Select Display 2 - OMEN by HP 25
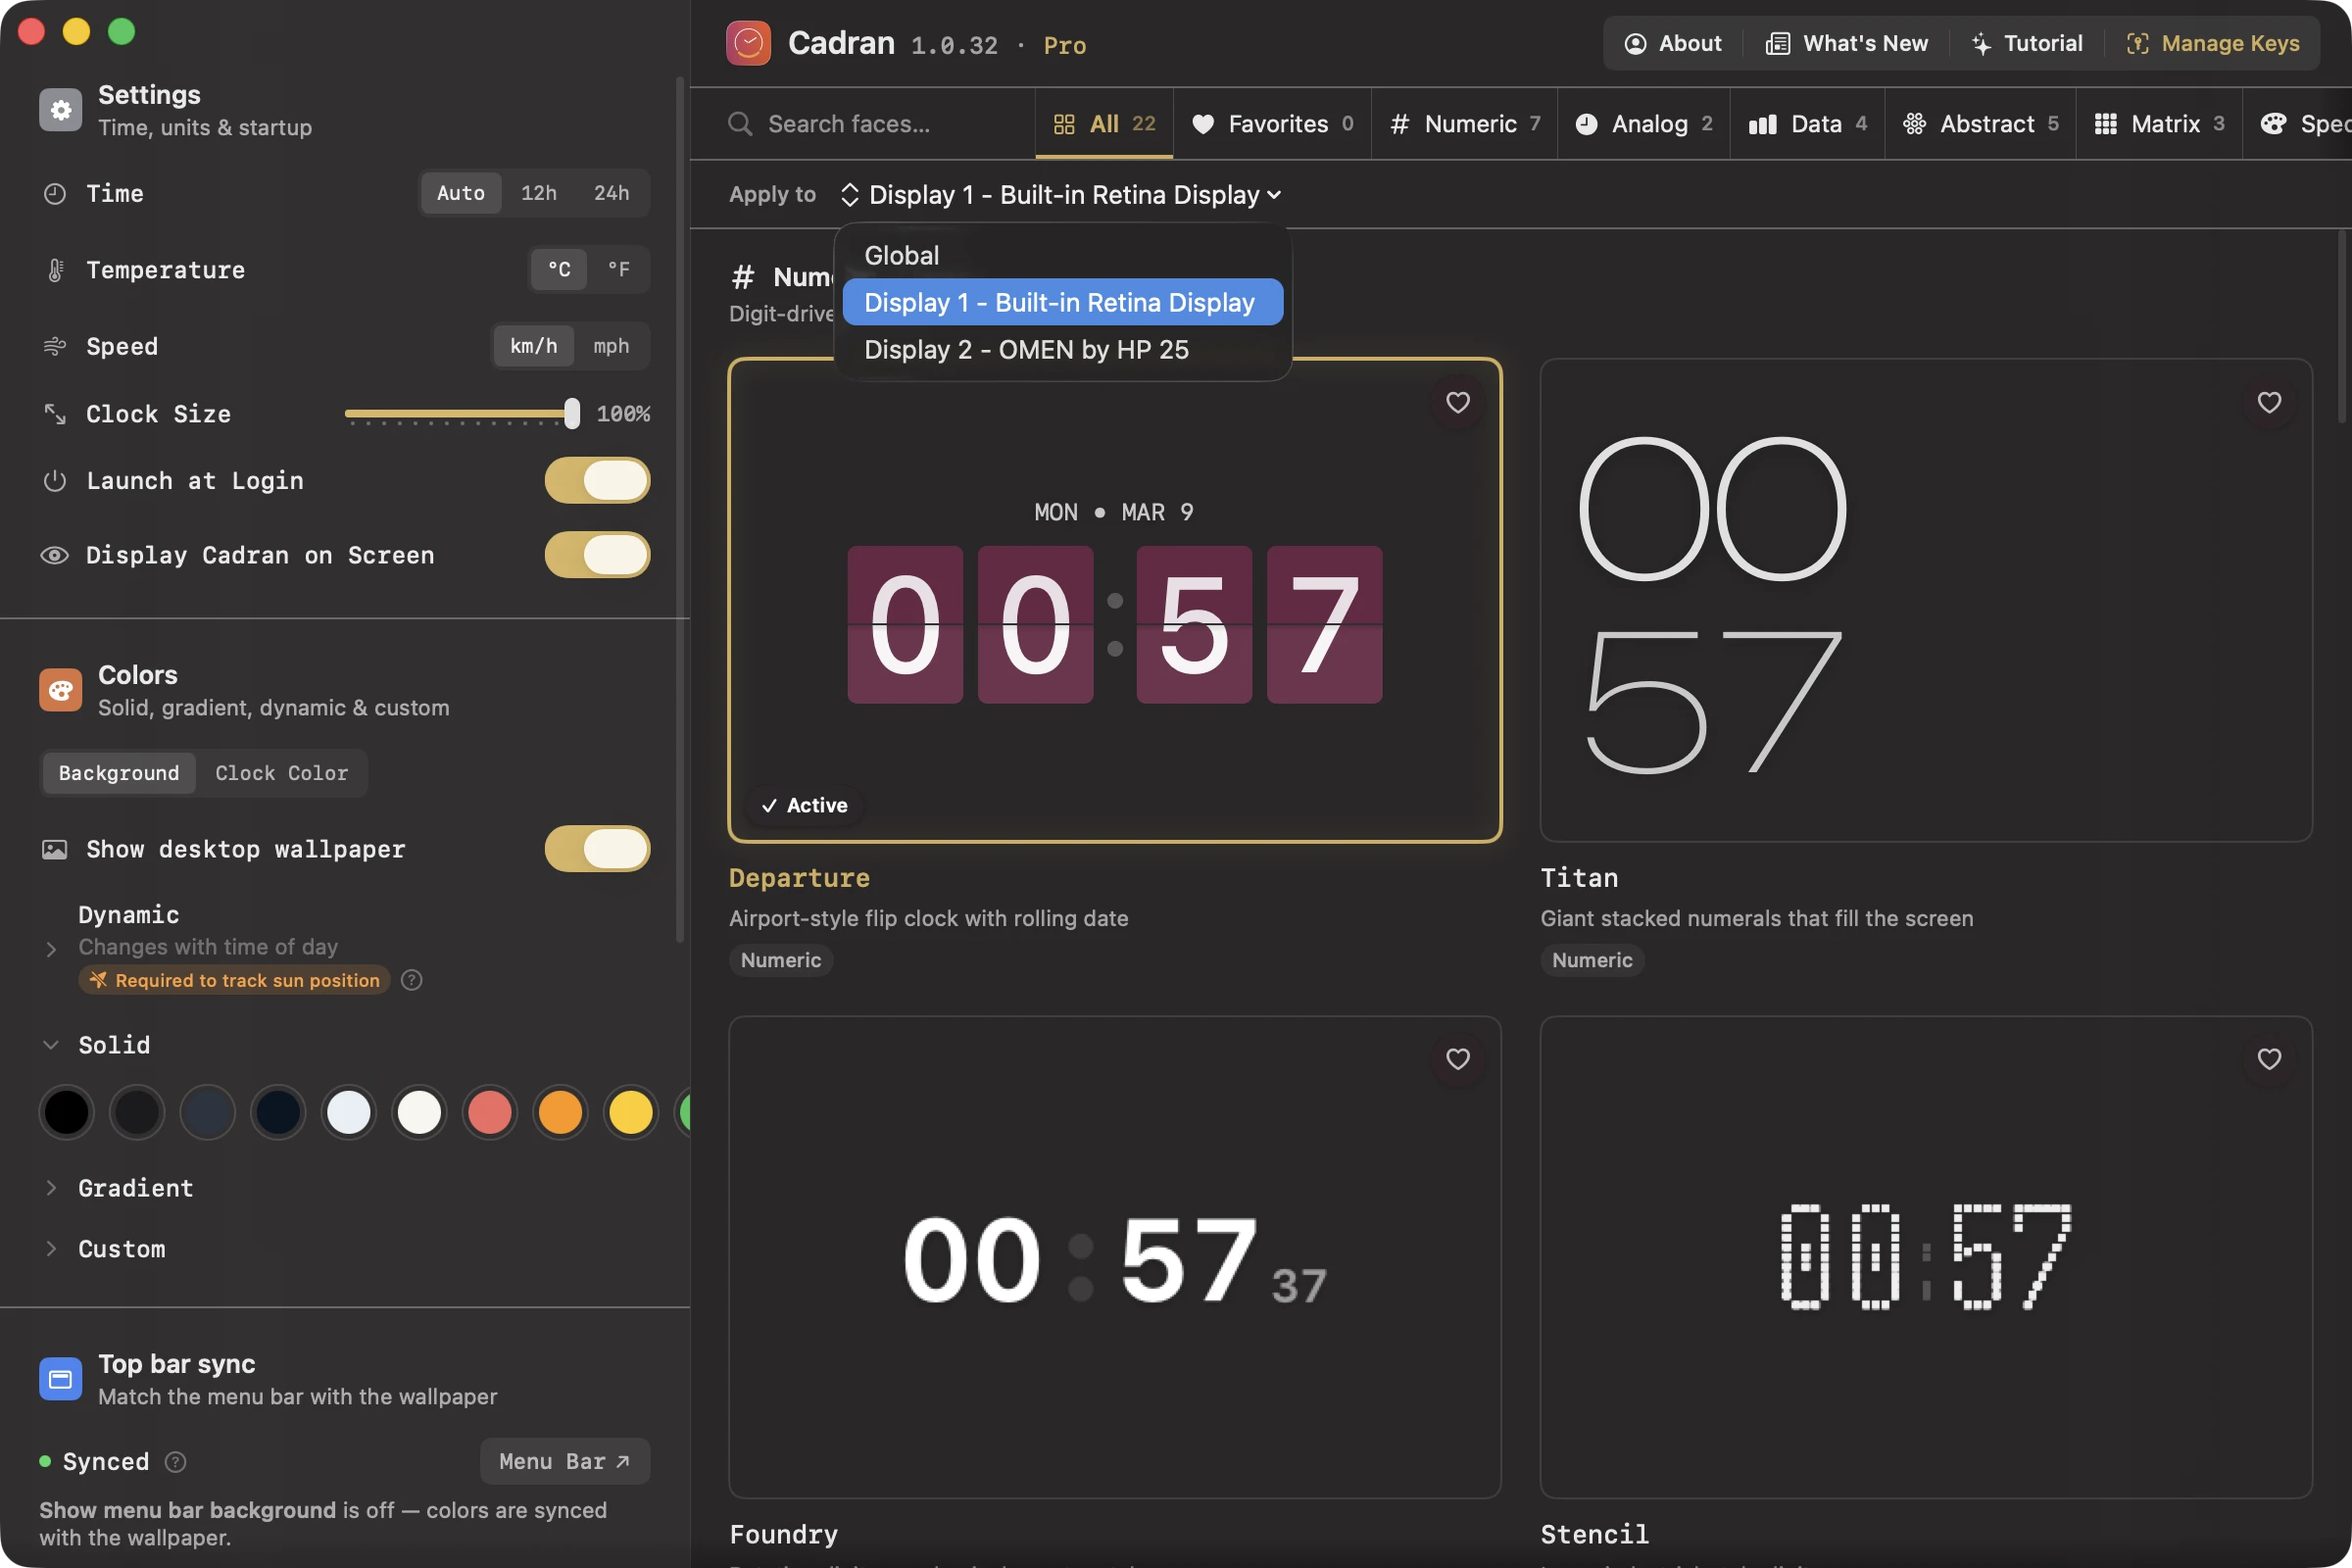The image size is (2352, 1568). click(1027, 350)
